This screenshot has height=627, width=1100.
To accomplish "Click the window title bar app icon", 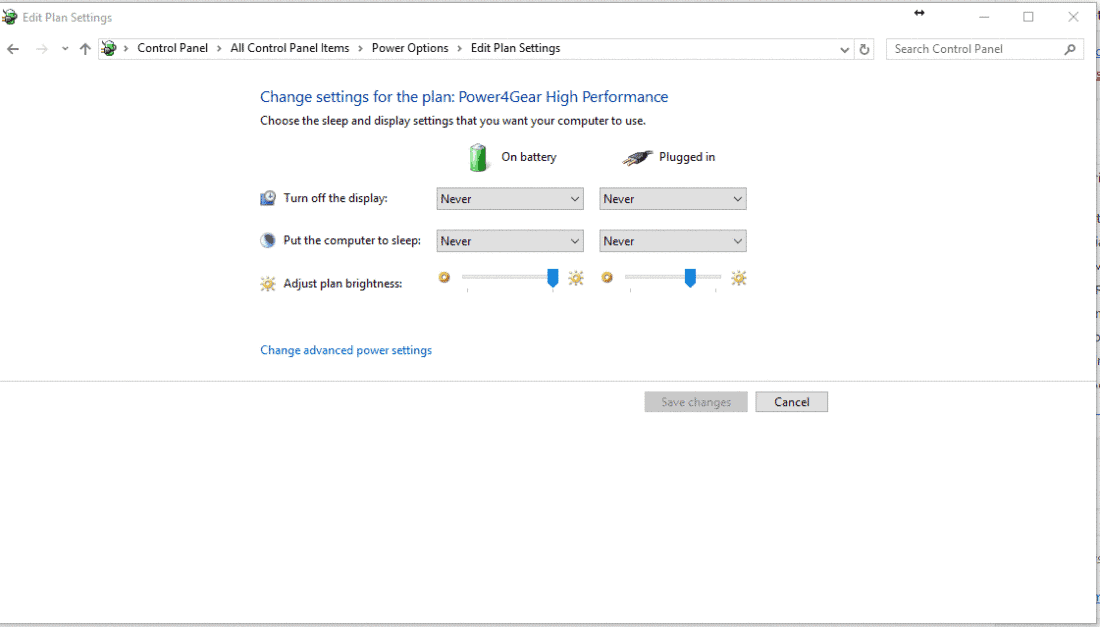I will (9, 17).
